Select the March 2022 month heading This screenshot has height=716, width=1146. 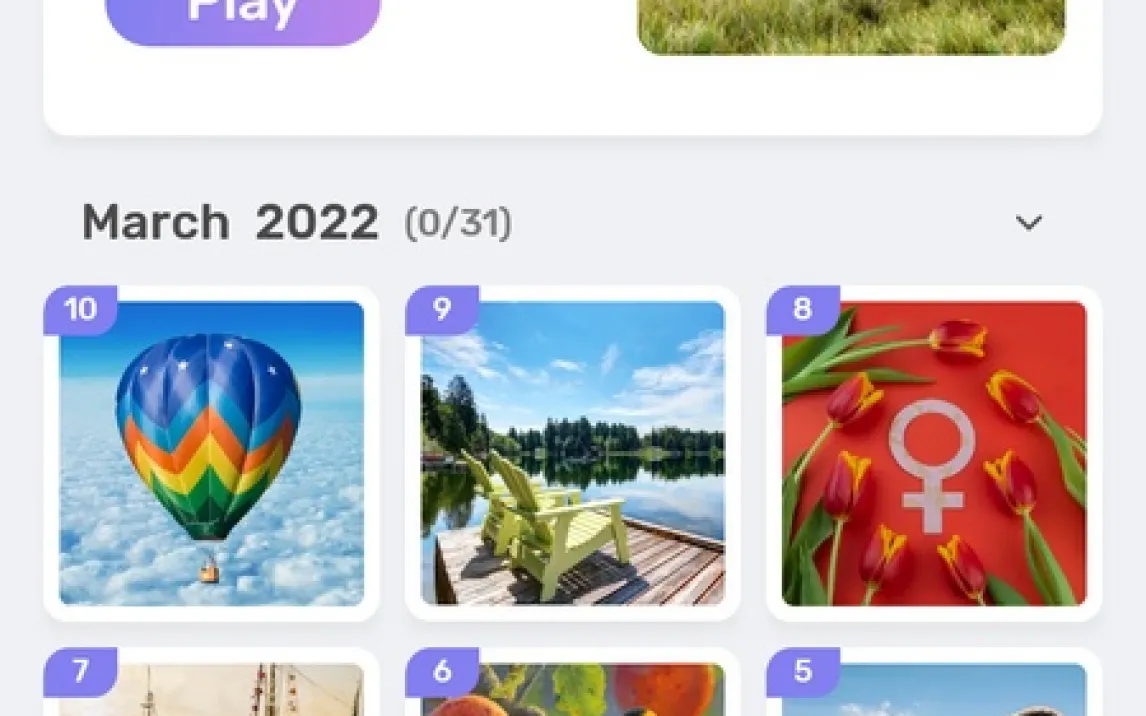coord(230,222)
